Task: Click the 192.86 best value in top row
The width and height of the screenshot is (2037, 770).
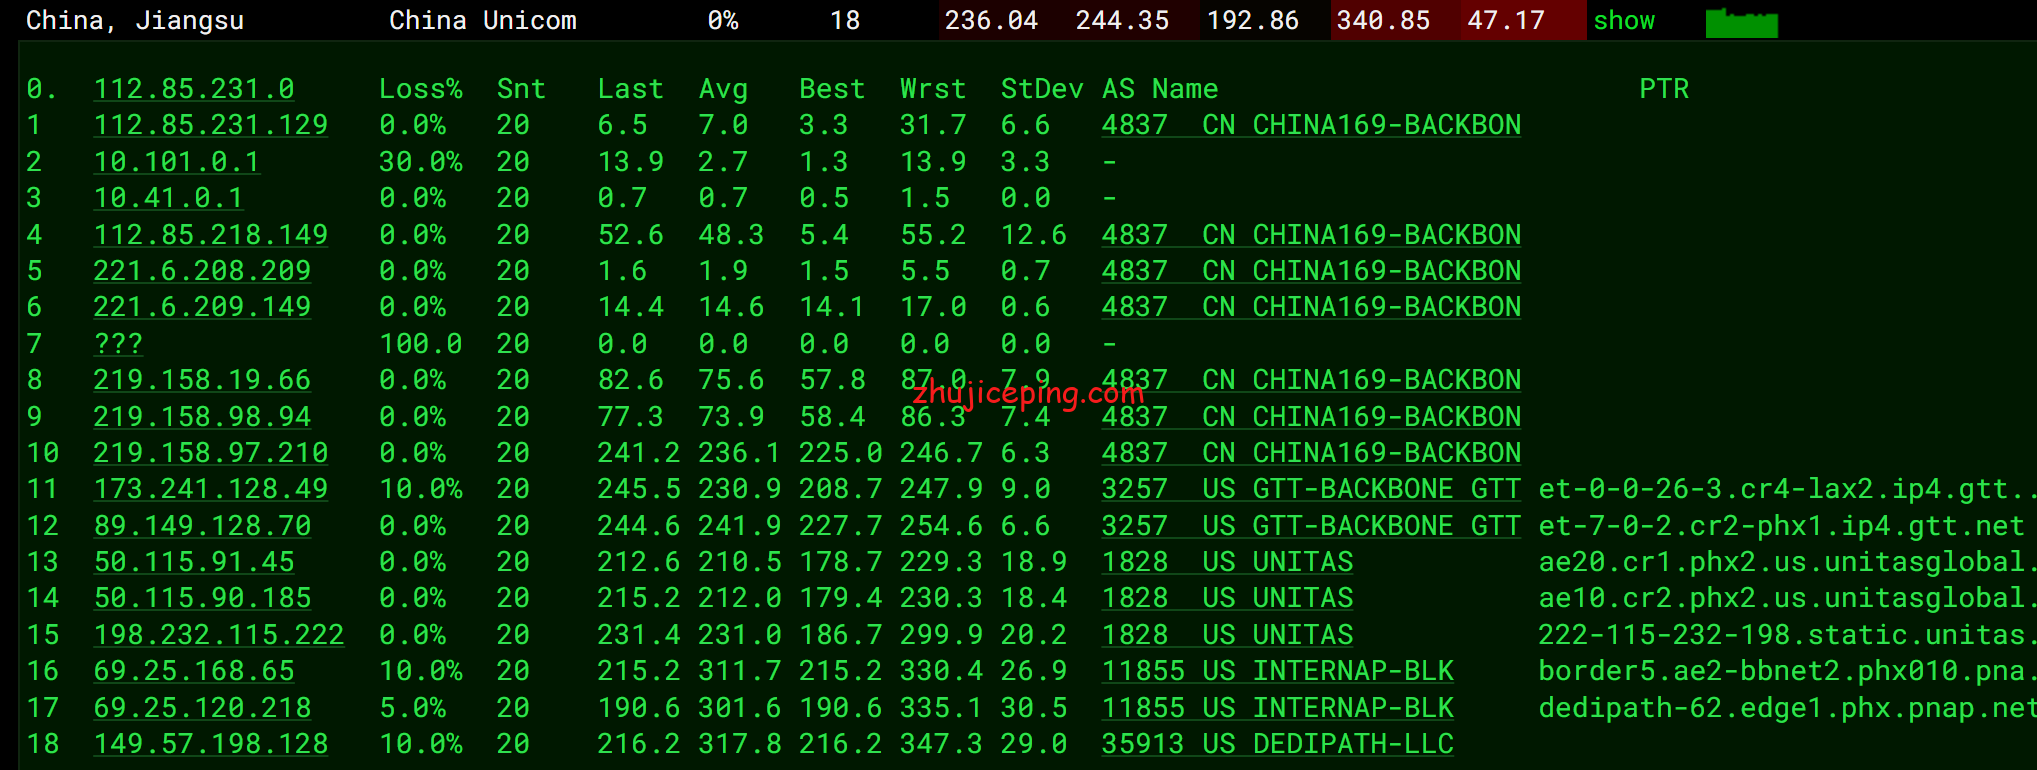Action: pyautogui.click(x=1253, y=21)
